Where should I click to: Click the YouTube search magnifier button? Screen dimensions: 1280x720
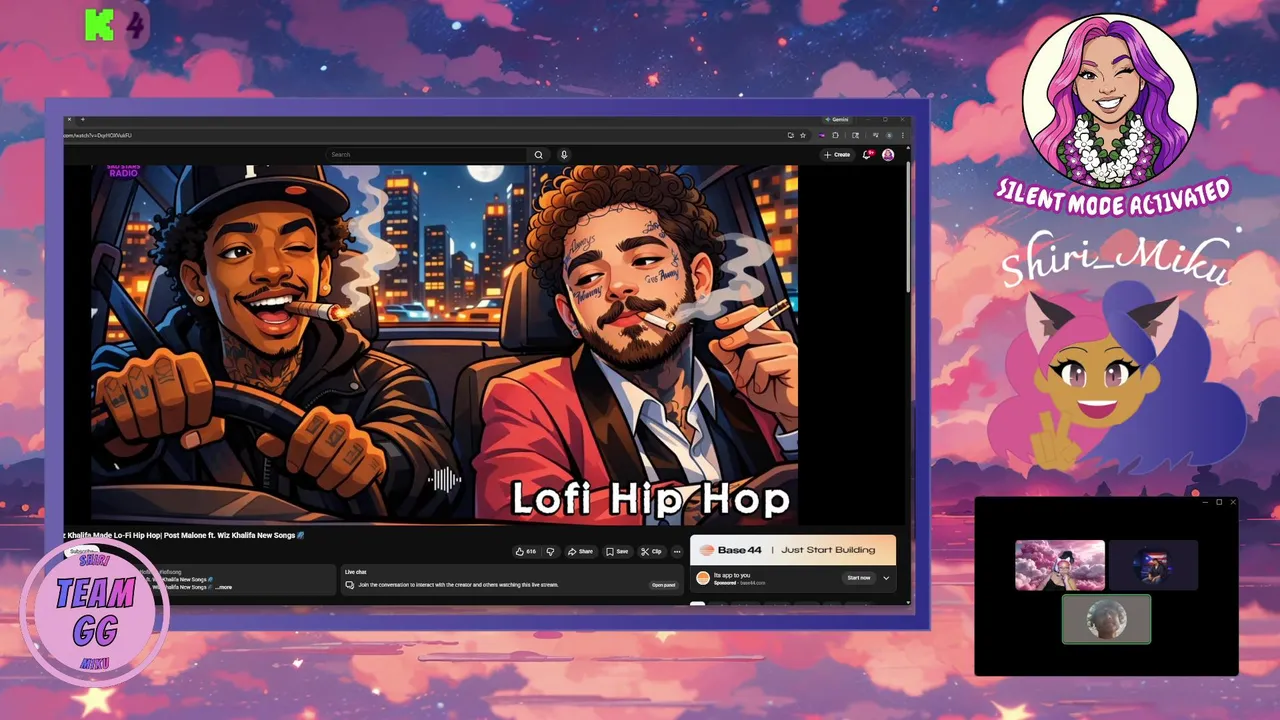(538, 155)
